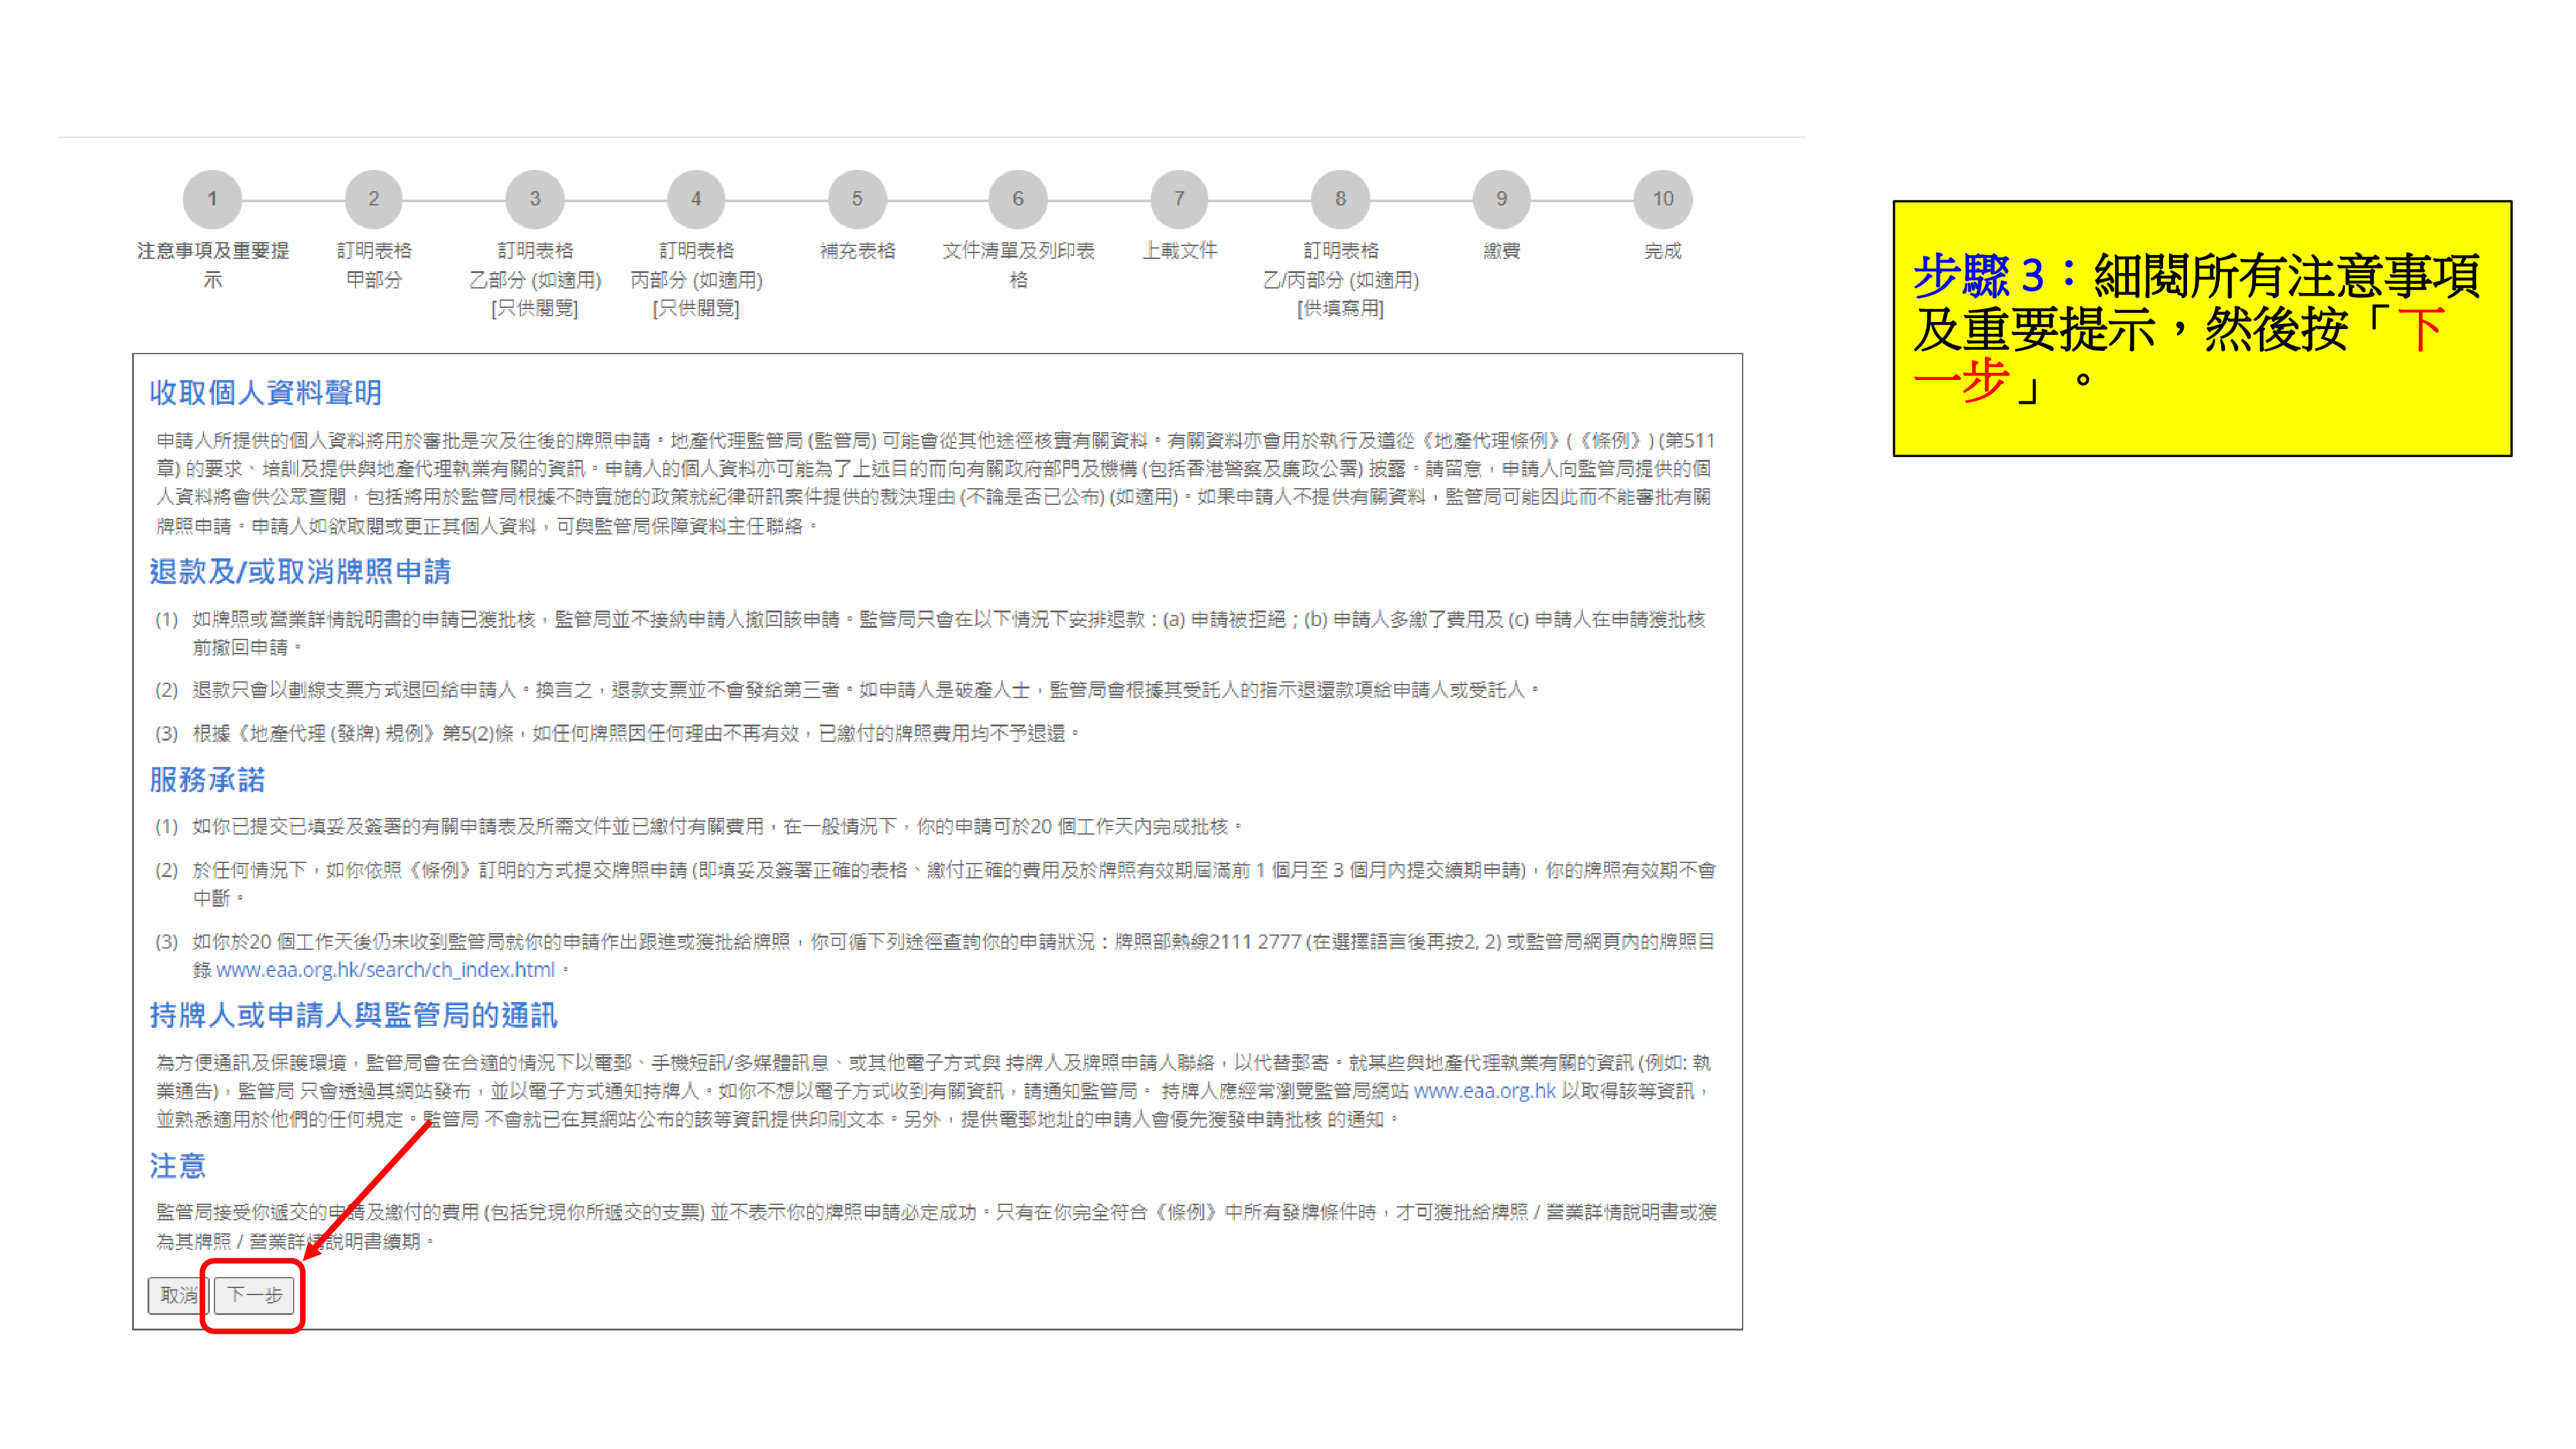Click the 服務承諾 section heading

(x=207, y=780)
